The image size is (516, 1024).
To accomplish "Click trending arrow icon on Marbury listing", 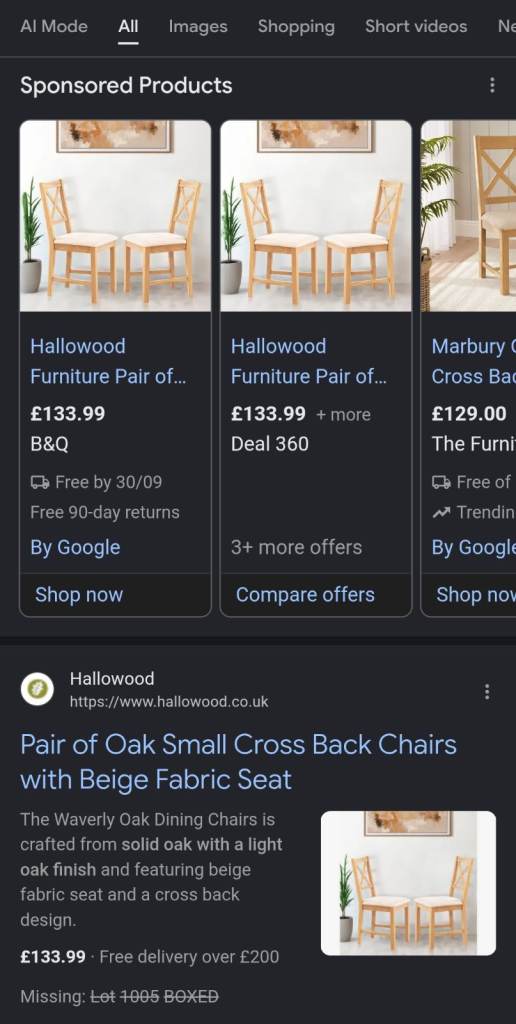I will (x=441, y=513).
